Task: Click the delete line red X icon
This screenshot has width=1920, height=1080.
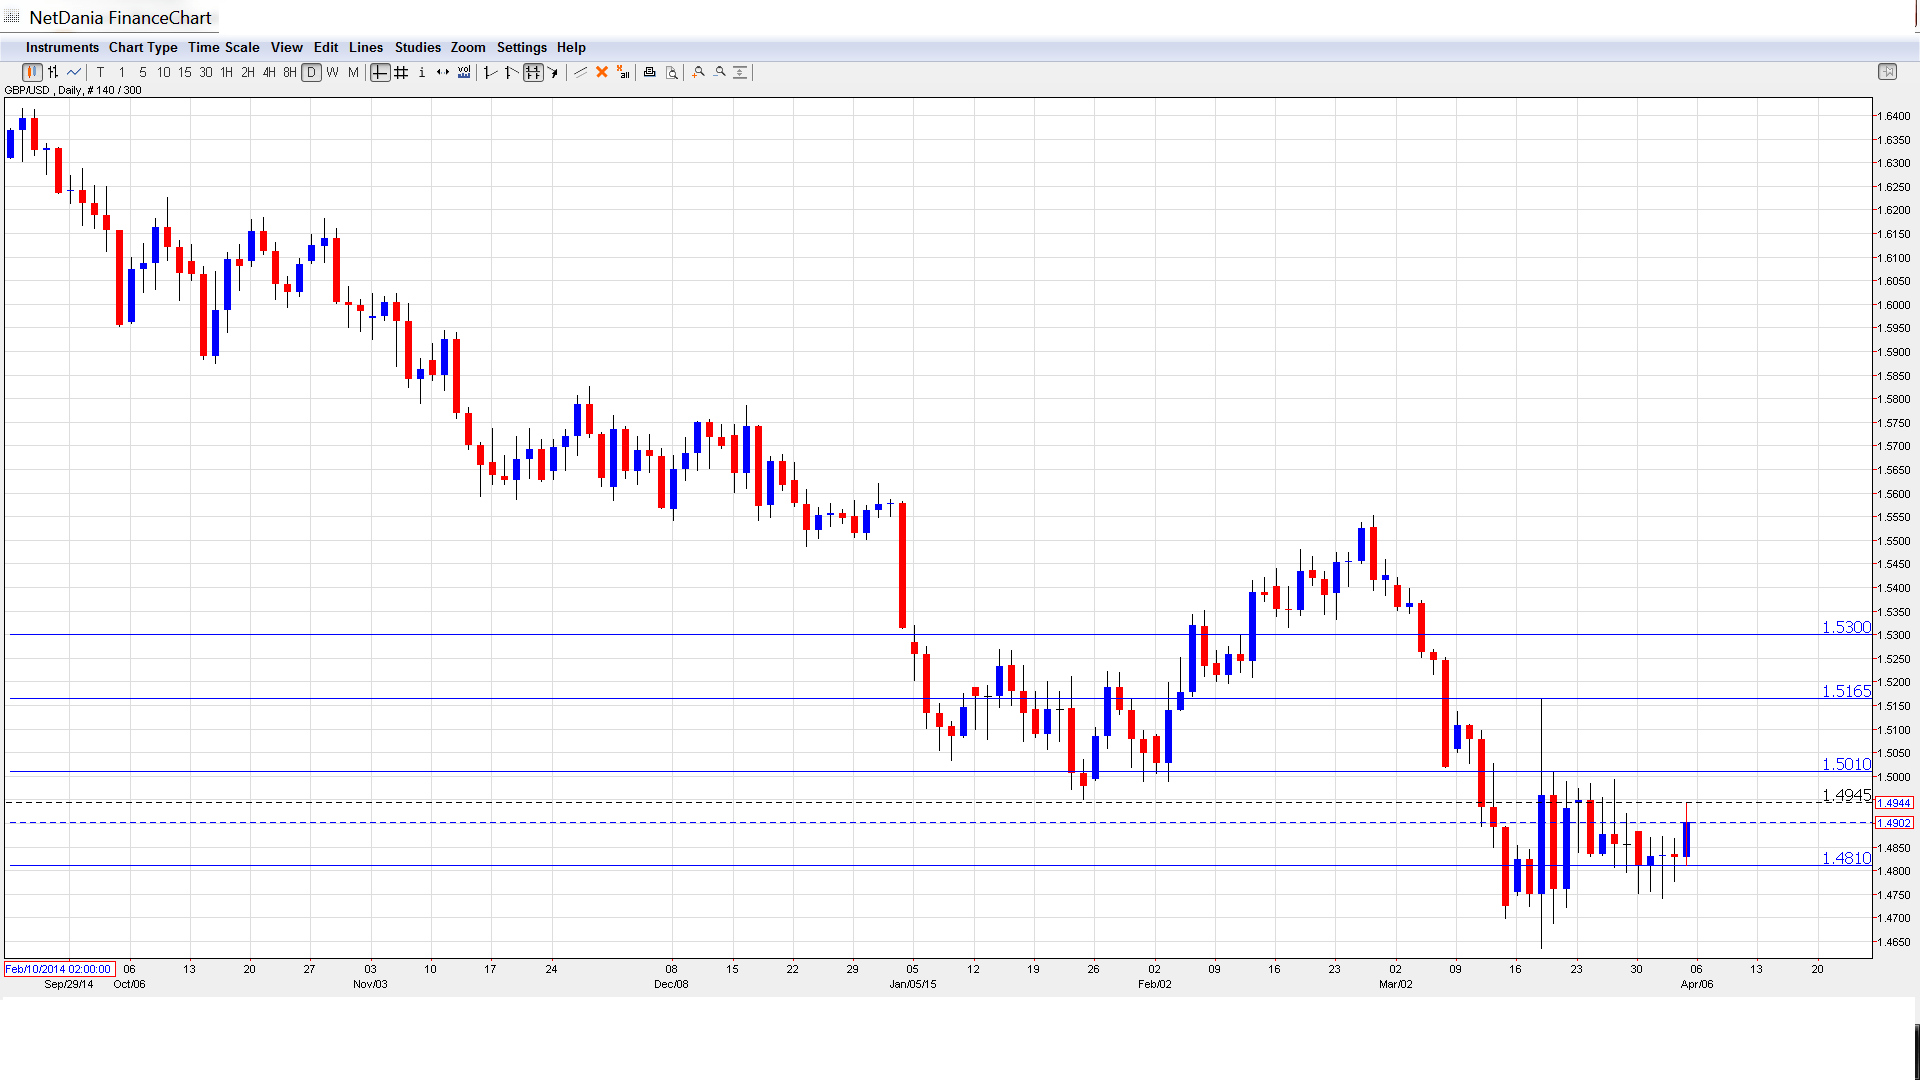Action: [x=602, y=72]
